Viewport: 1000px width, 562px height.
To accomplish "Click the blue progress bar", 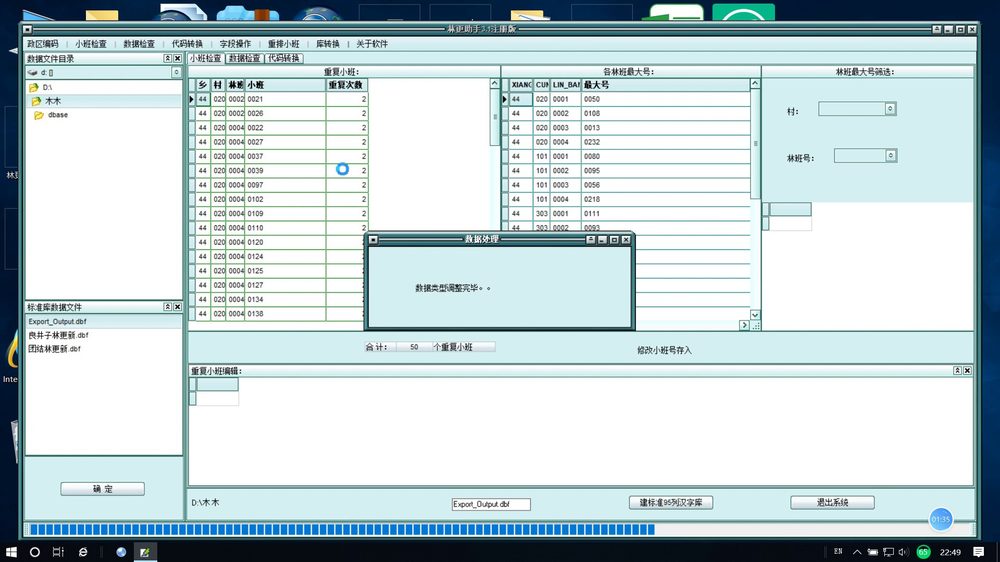I will coord(342,529).
